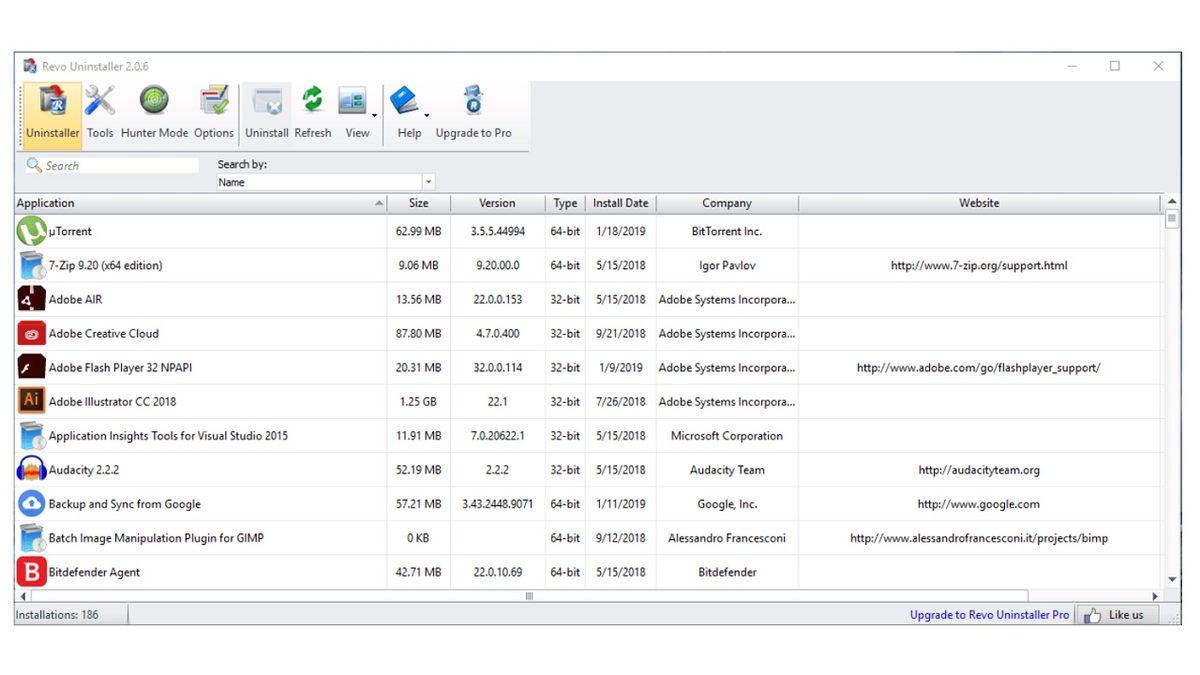This screenshot has width=1200, height=675.
Task: Sort by Install Date column header
Action: click(620, 203)
